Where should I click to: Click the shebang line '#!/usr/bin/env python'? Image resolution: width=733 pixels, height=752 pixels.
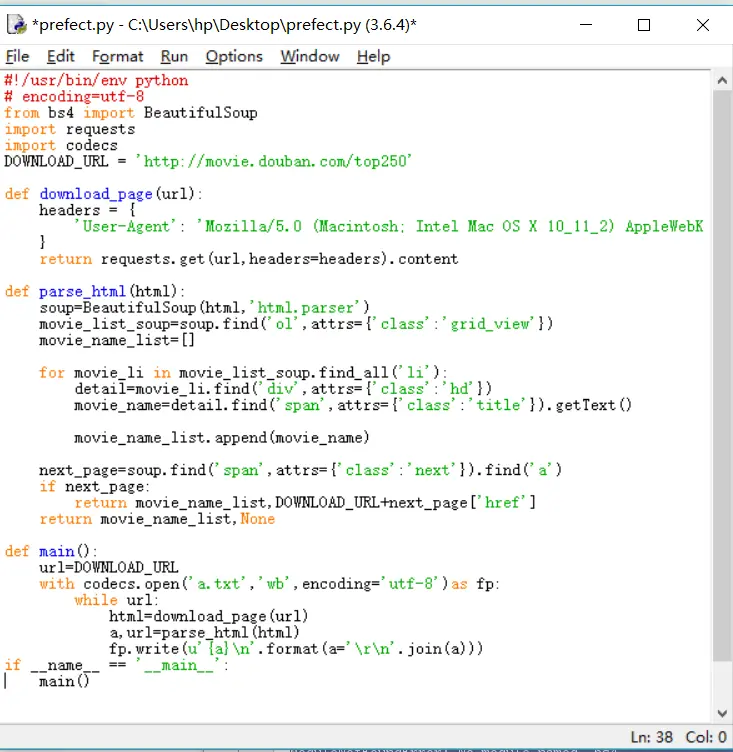pos(96,81)
